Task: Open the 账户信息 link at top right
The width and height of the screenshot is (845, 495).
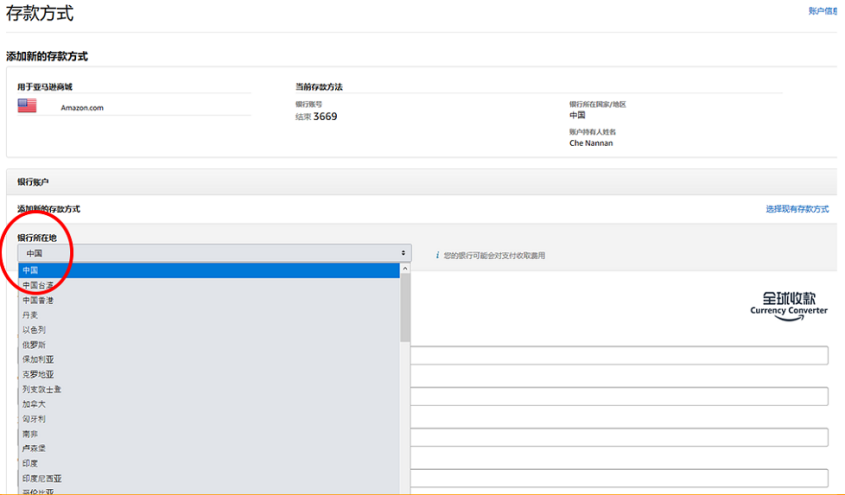Action: (x=822, y=11)
